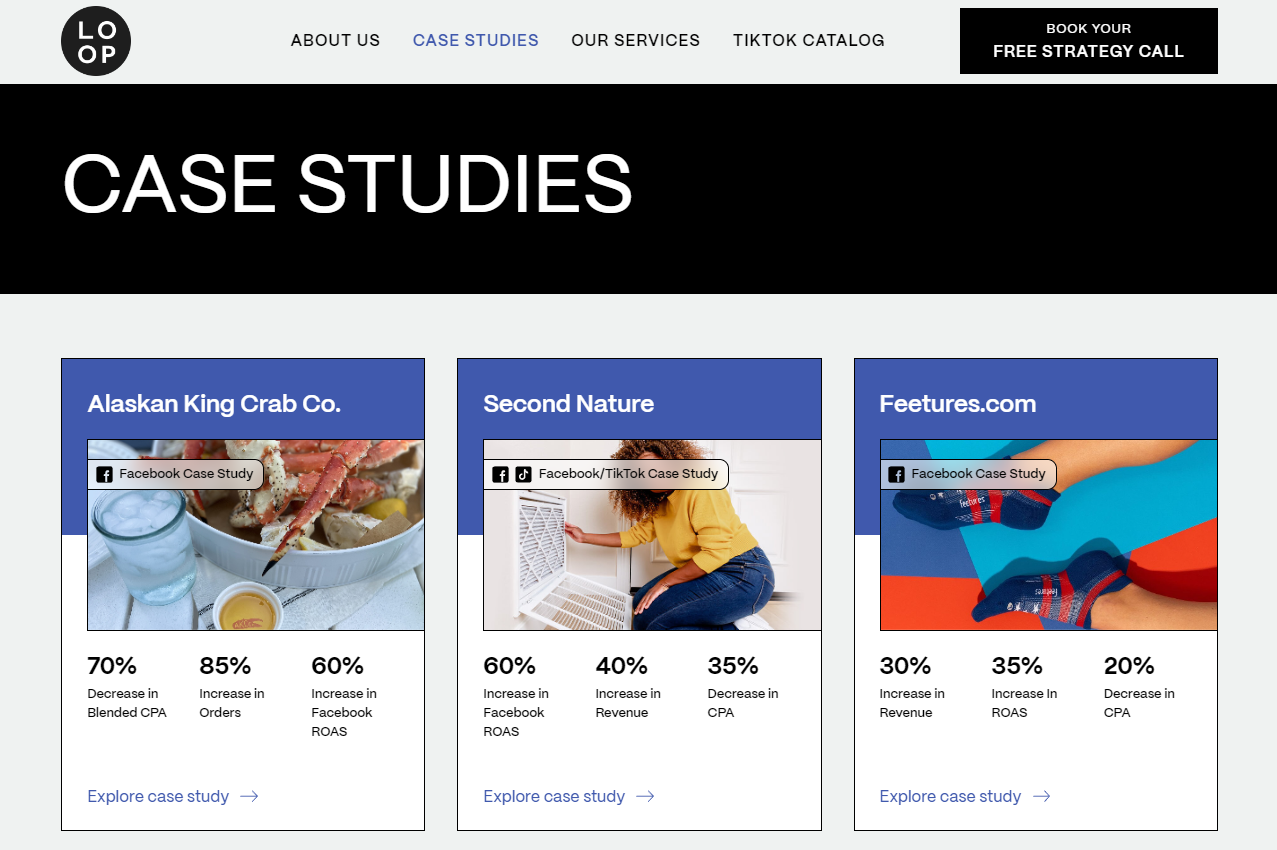Viewport: 1277px width, 850px height.
Task: Click arrow icon in Feetures.com card
Action: pos(1041,796)
